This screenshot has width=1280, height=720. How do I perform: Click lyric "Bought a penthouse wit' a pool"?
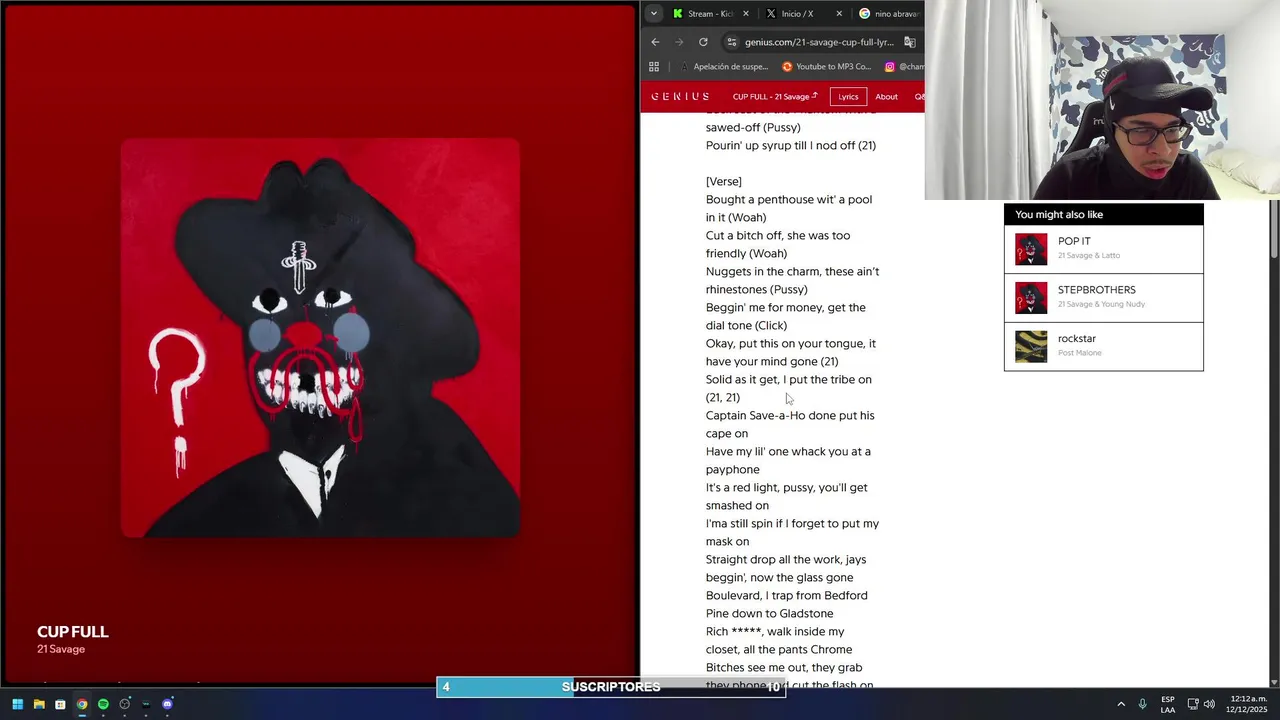789,199
